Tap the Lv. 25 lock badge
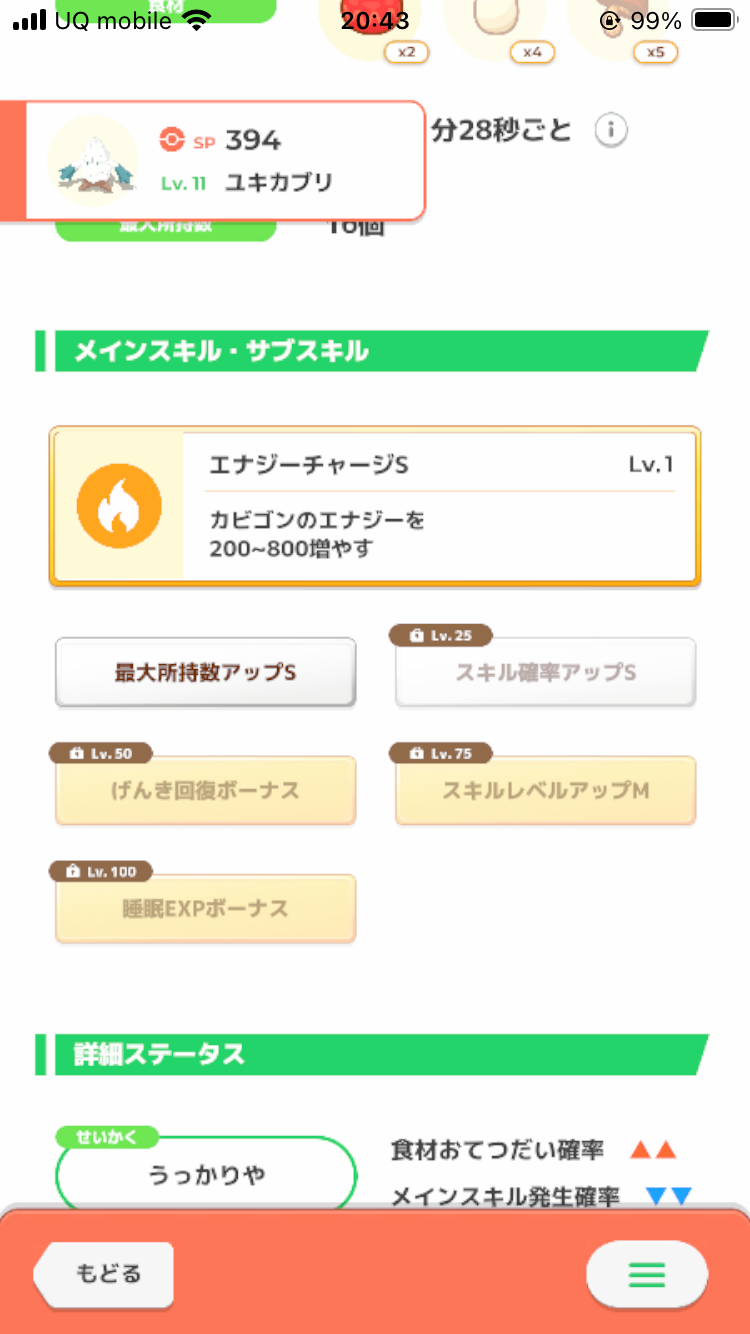Screen dimensions: 750x1334 (x=441, y=635)
